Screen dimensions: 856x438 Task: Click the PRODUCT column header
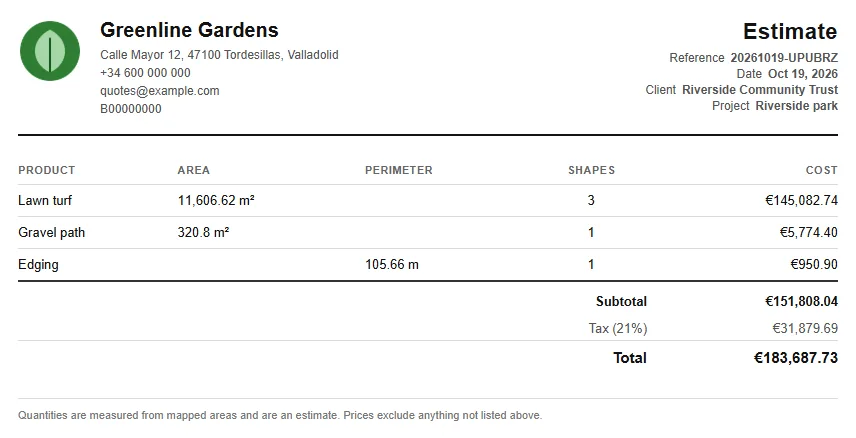click(x=46, y=170)
